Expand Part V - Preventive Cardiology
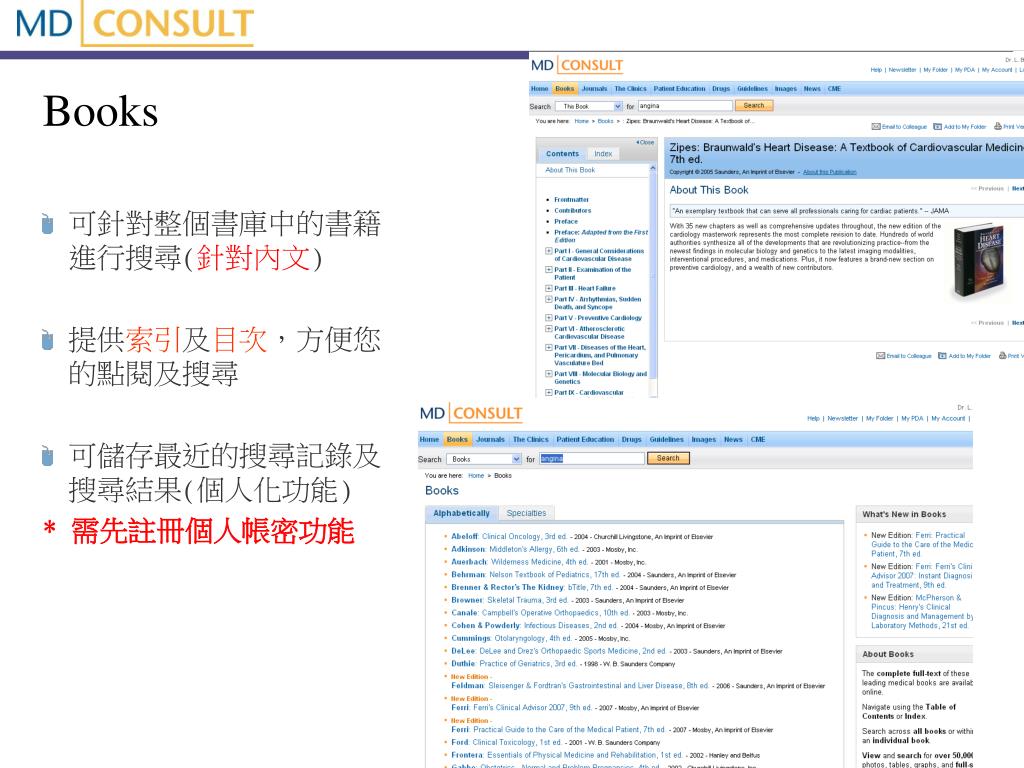Viewport: 1024px width, 768px height. tap(549, 318)
